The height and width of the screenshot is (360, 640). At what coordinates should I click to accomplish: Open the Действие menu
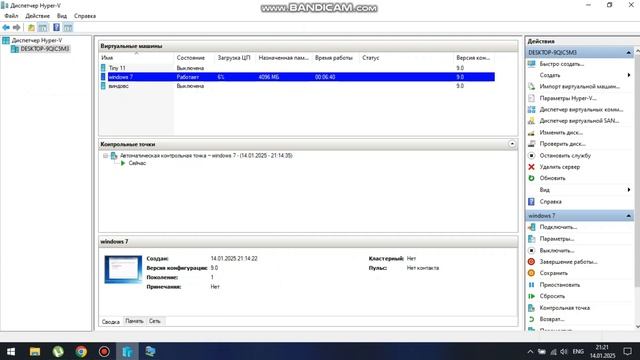point(38,16)
